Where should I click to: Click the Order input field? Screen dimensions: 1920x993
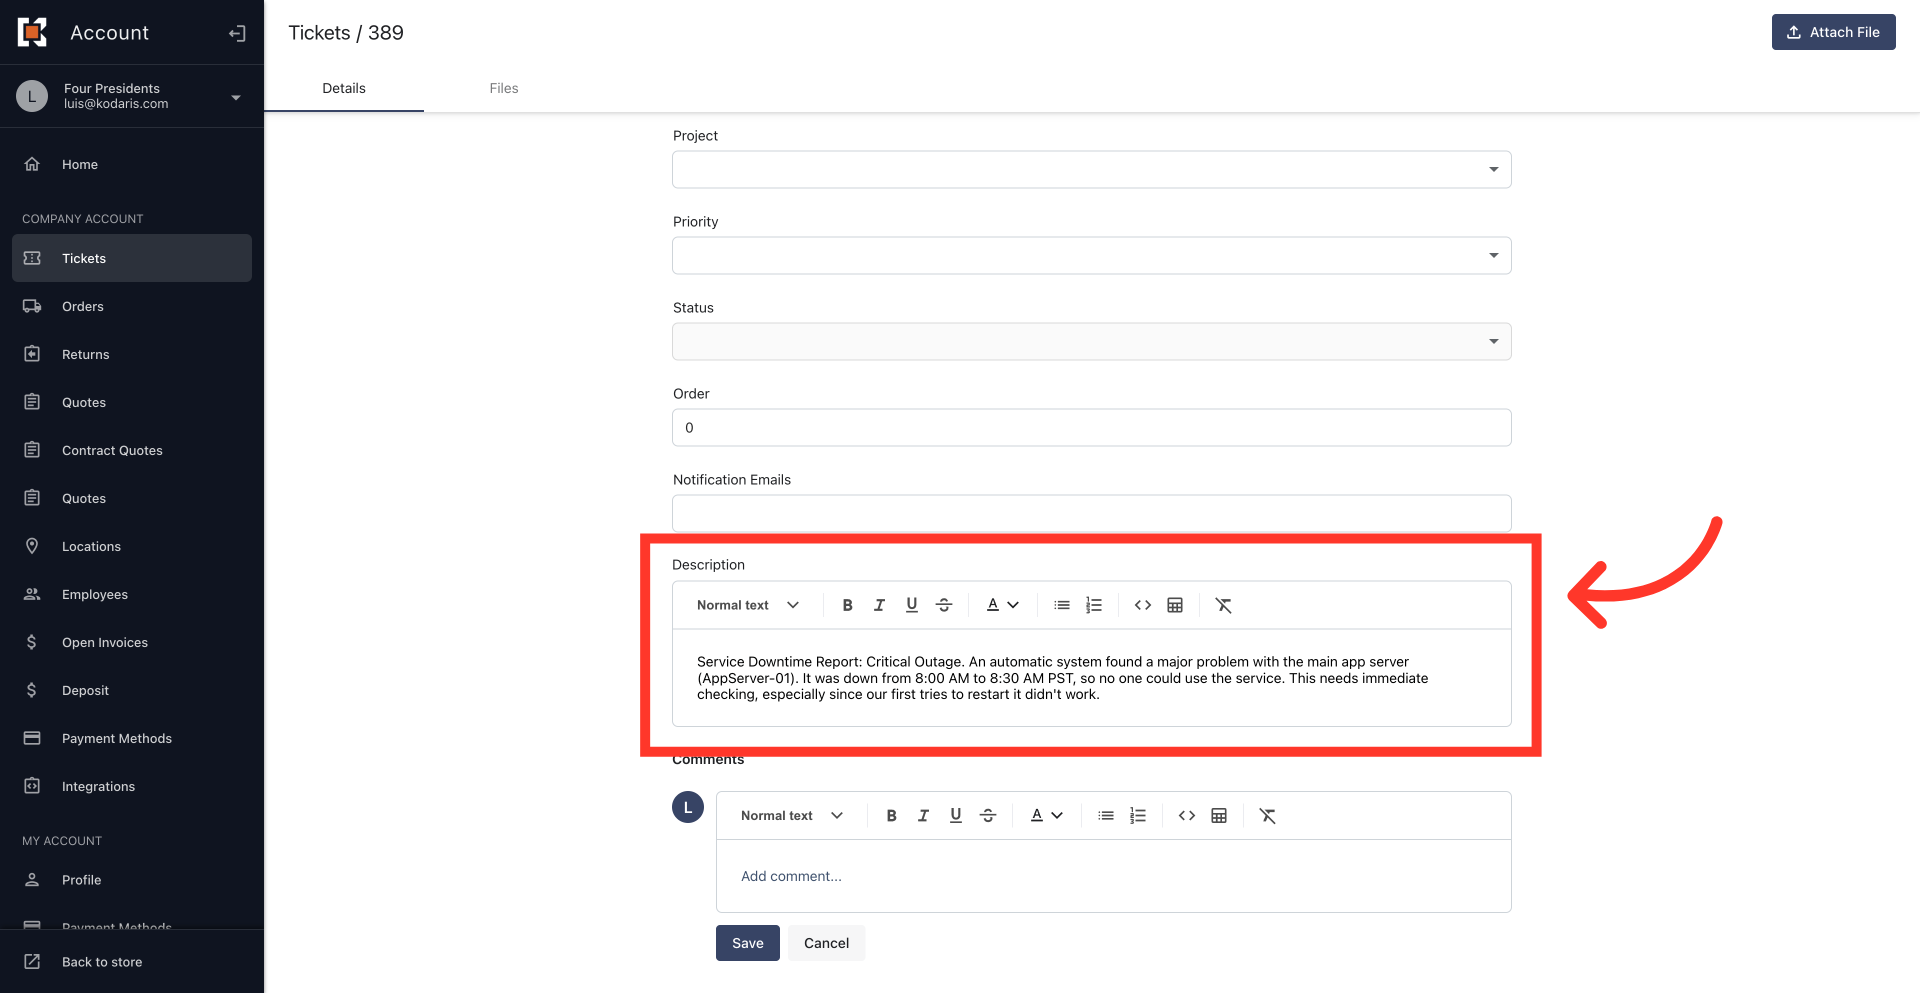(x=1091, y=428)
